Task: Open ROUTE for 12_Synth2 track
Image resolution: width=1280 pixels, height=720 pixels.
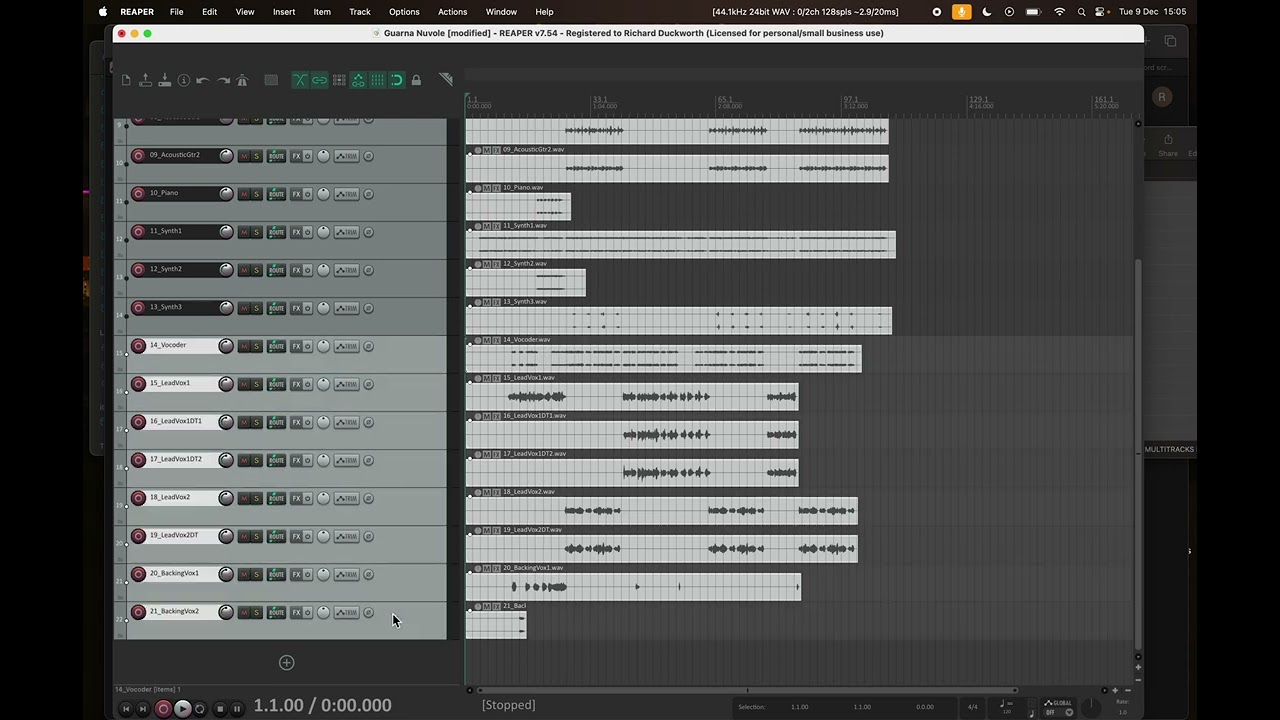Action: (276, 270)
